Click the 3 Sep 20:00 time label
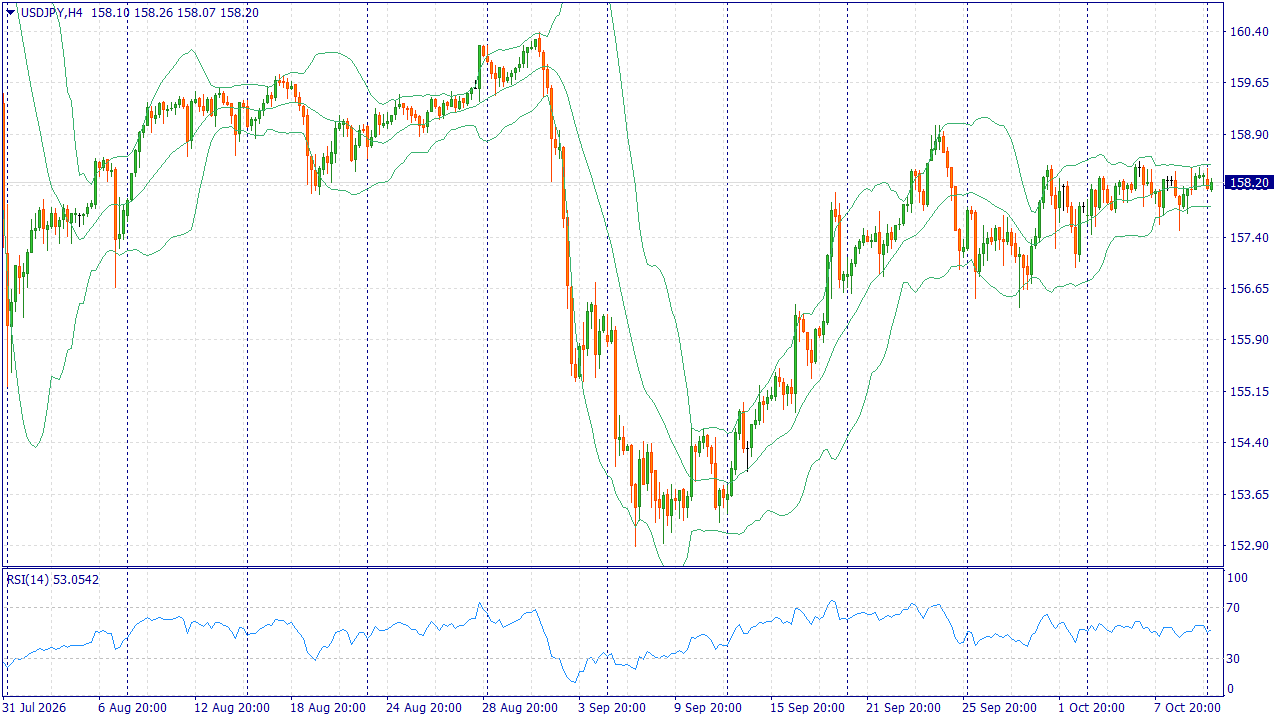 (x=612, y=708)
